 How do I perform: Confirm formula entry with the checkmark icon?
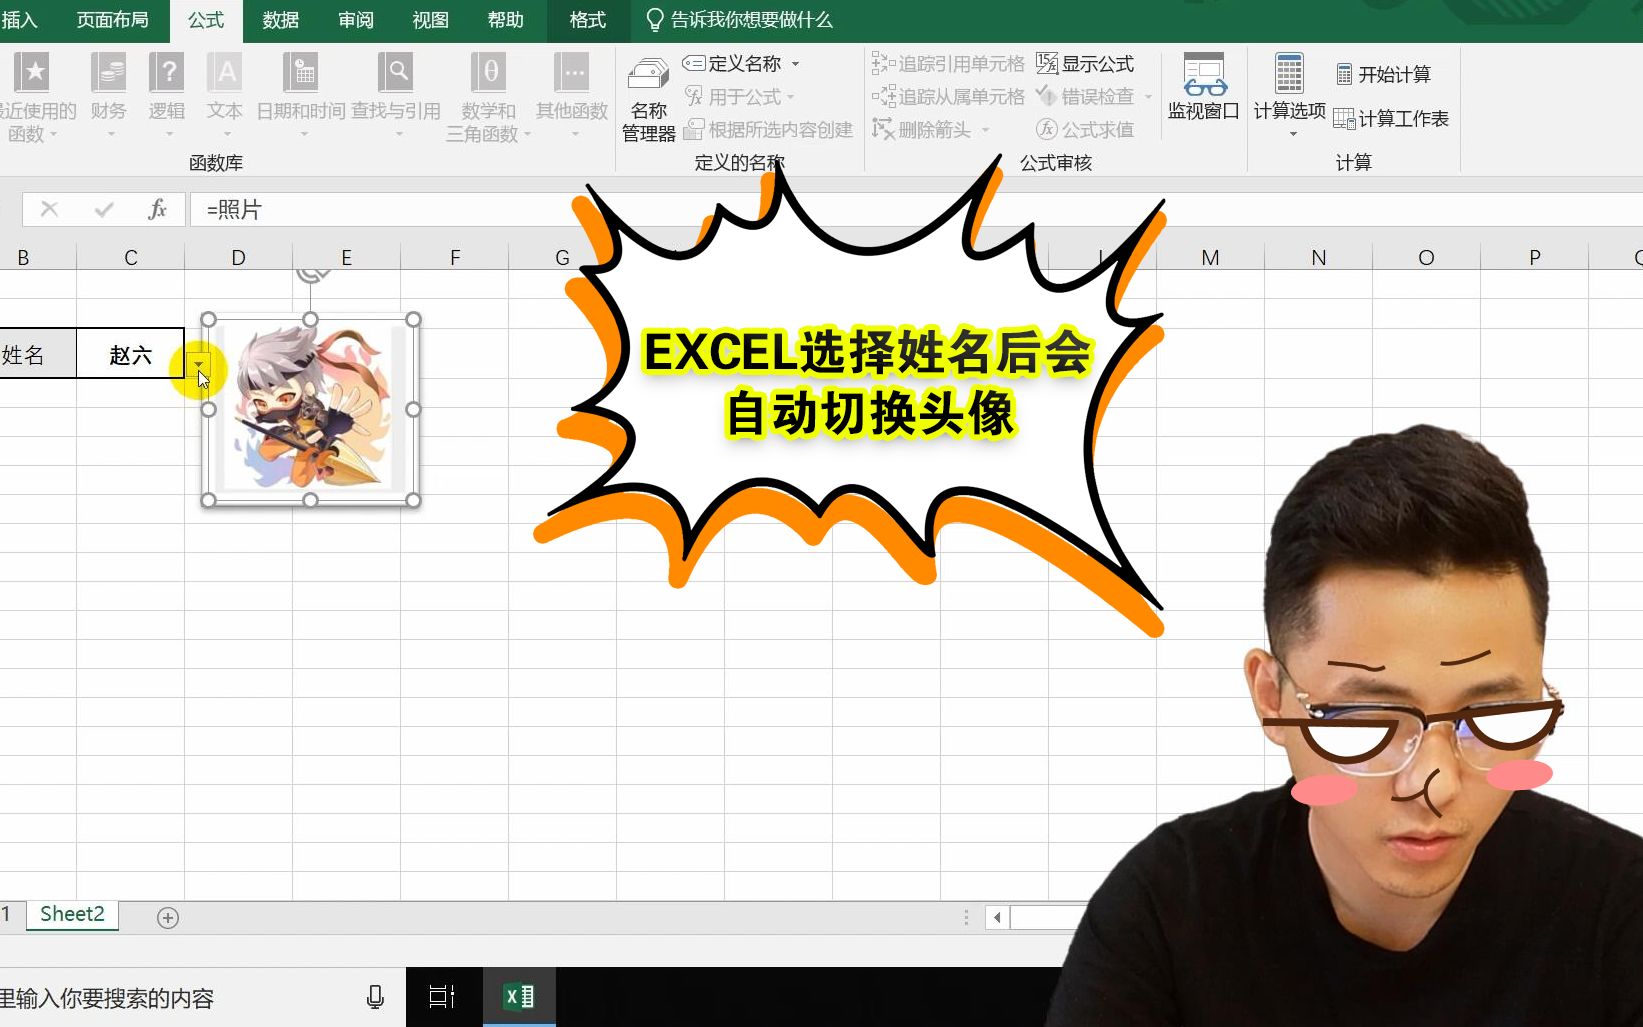[104, 209]
